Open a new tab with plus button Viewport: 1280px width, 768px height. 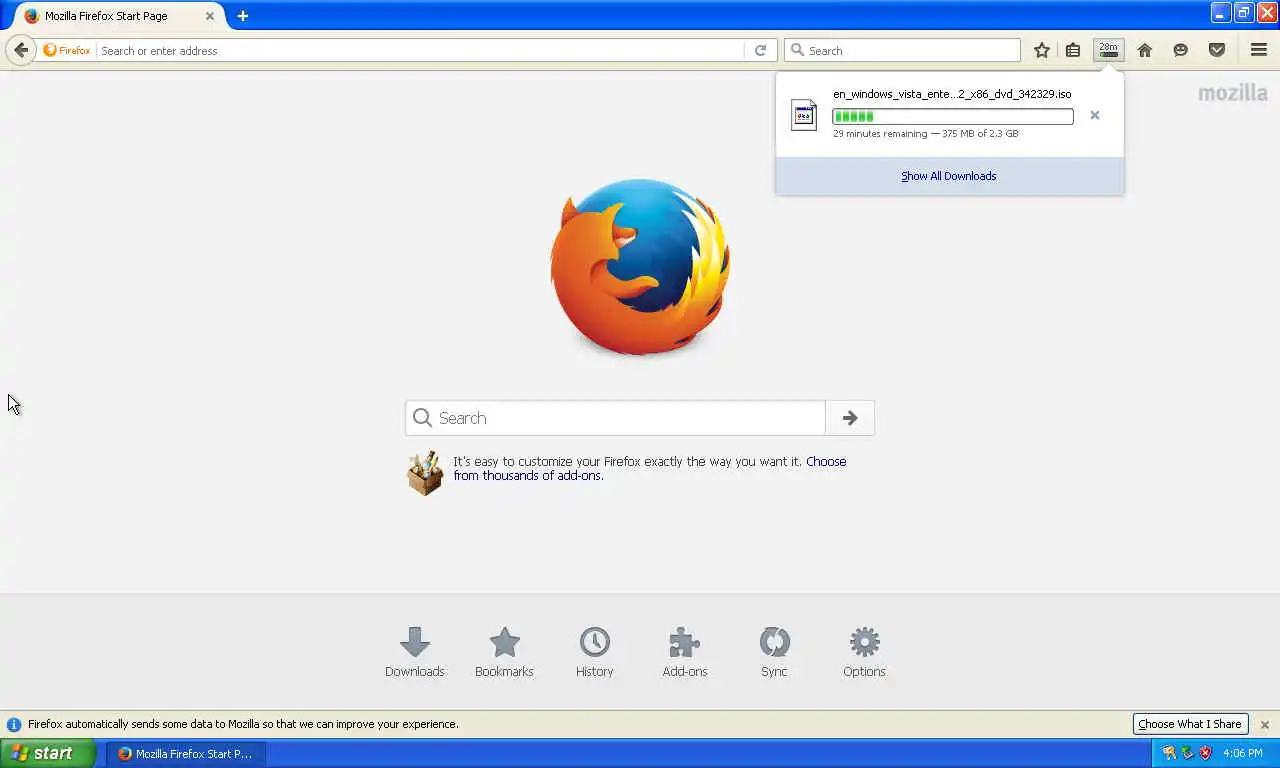coord(242,16)
